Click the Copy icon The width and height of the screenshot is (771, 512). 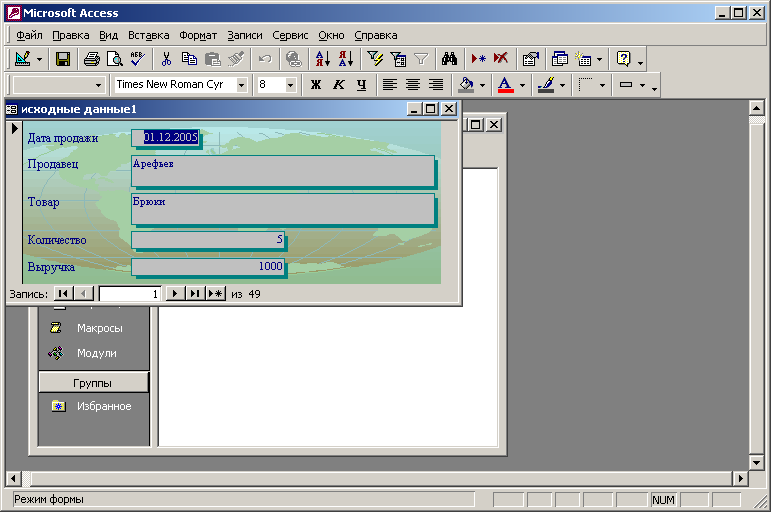(189, 60)
